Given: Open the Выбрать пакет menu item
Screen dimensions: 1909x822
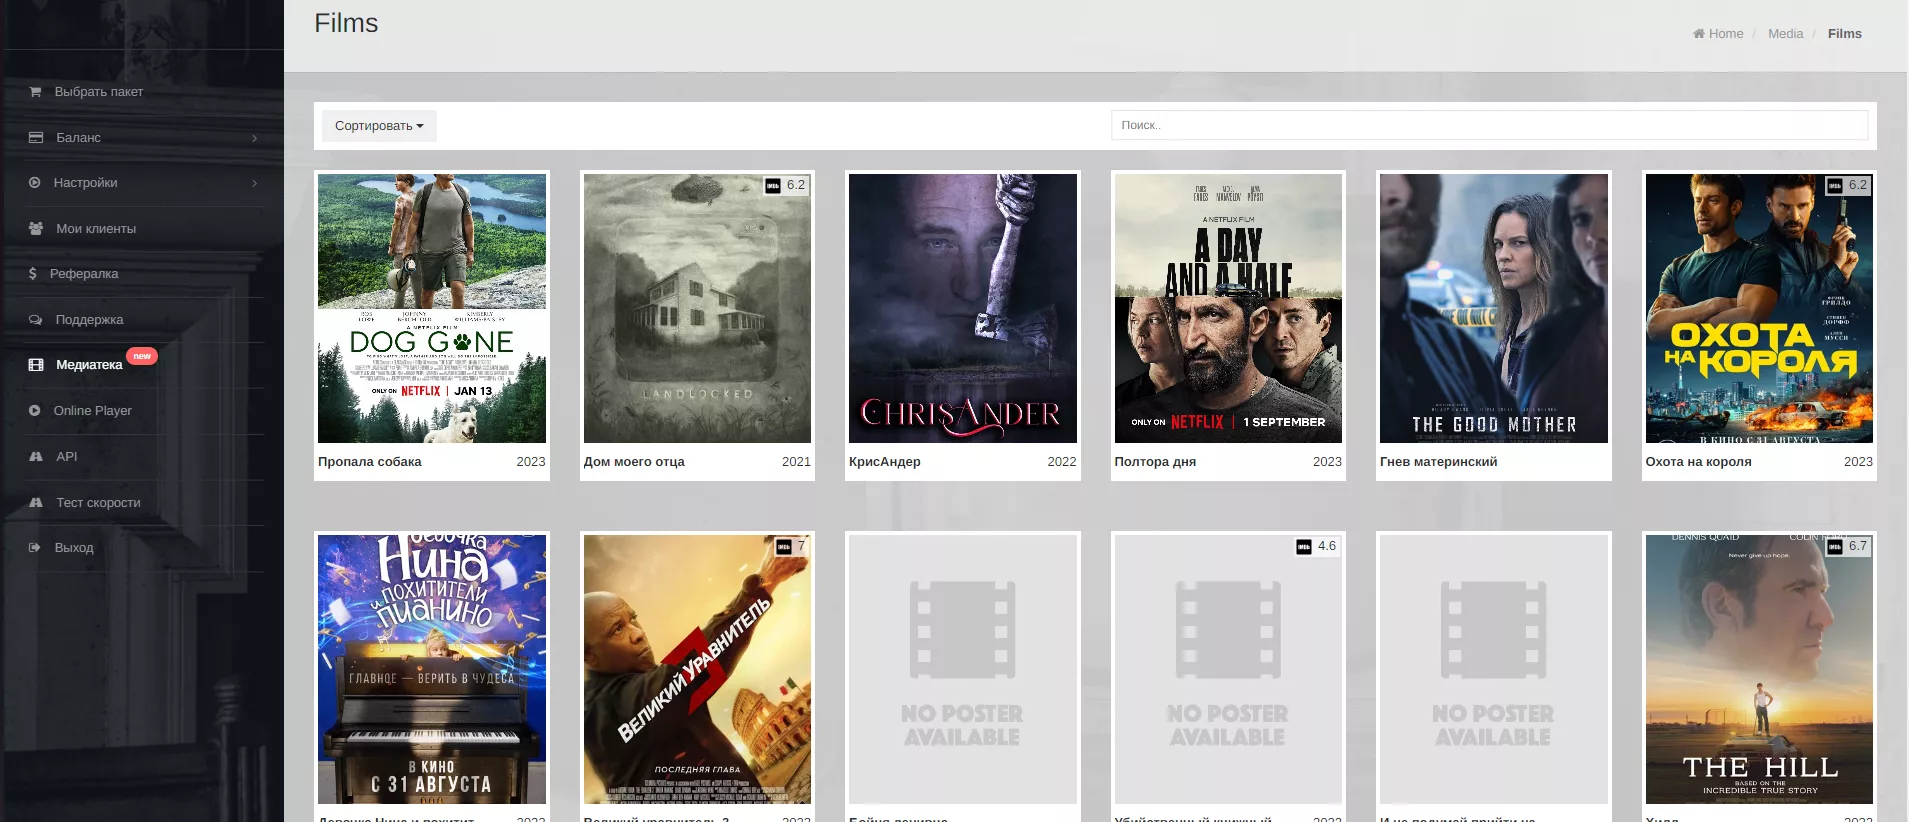Looking at the screenshot, I should (99, 92).
